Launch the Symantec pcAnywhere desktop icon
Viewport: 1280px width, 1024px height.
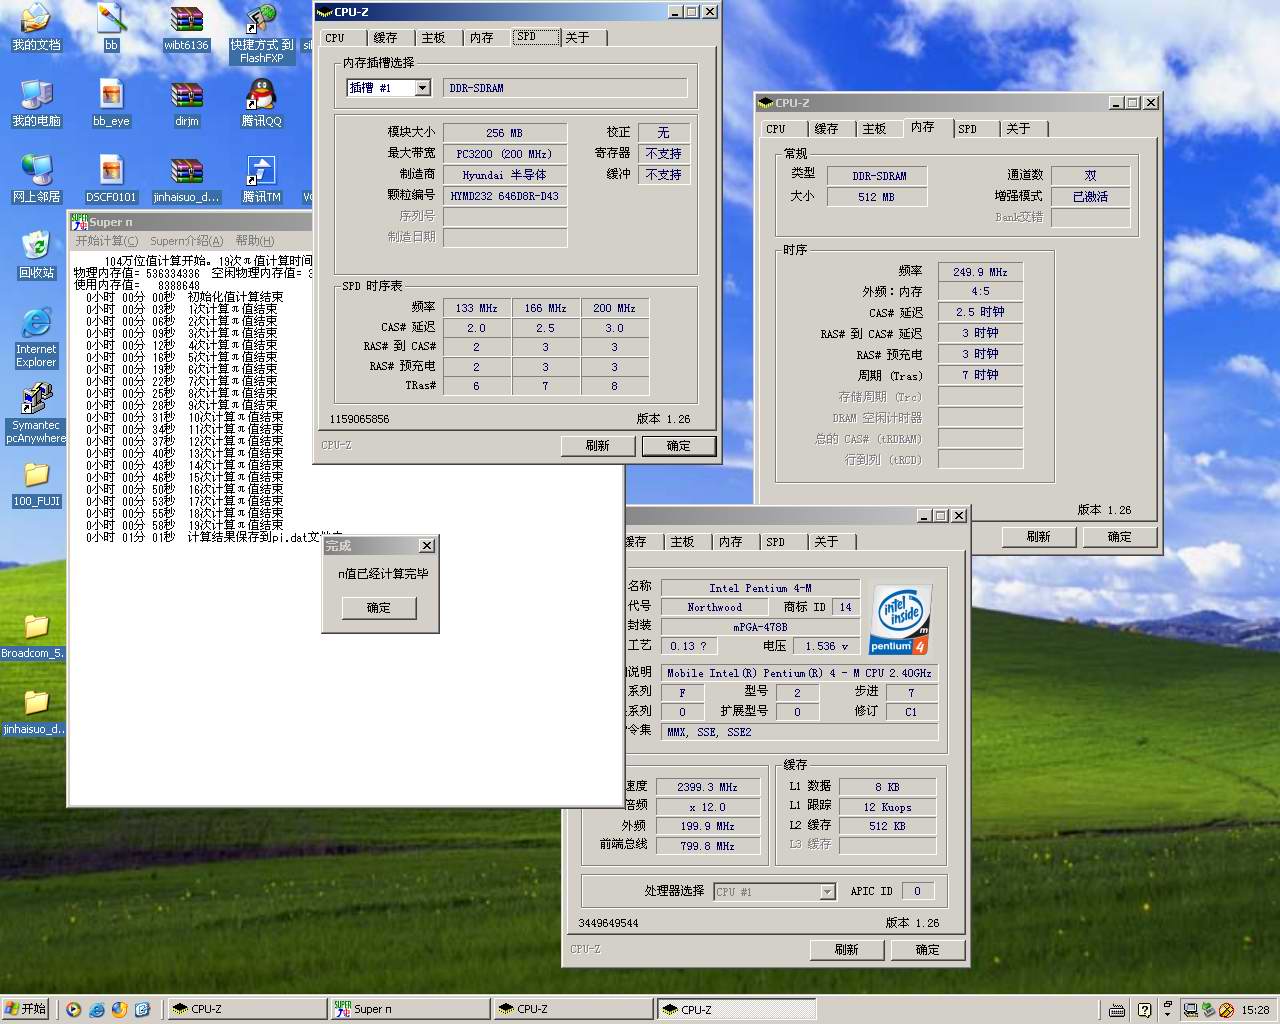click(36, 414)
